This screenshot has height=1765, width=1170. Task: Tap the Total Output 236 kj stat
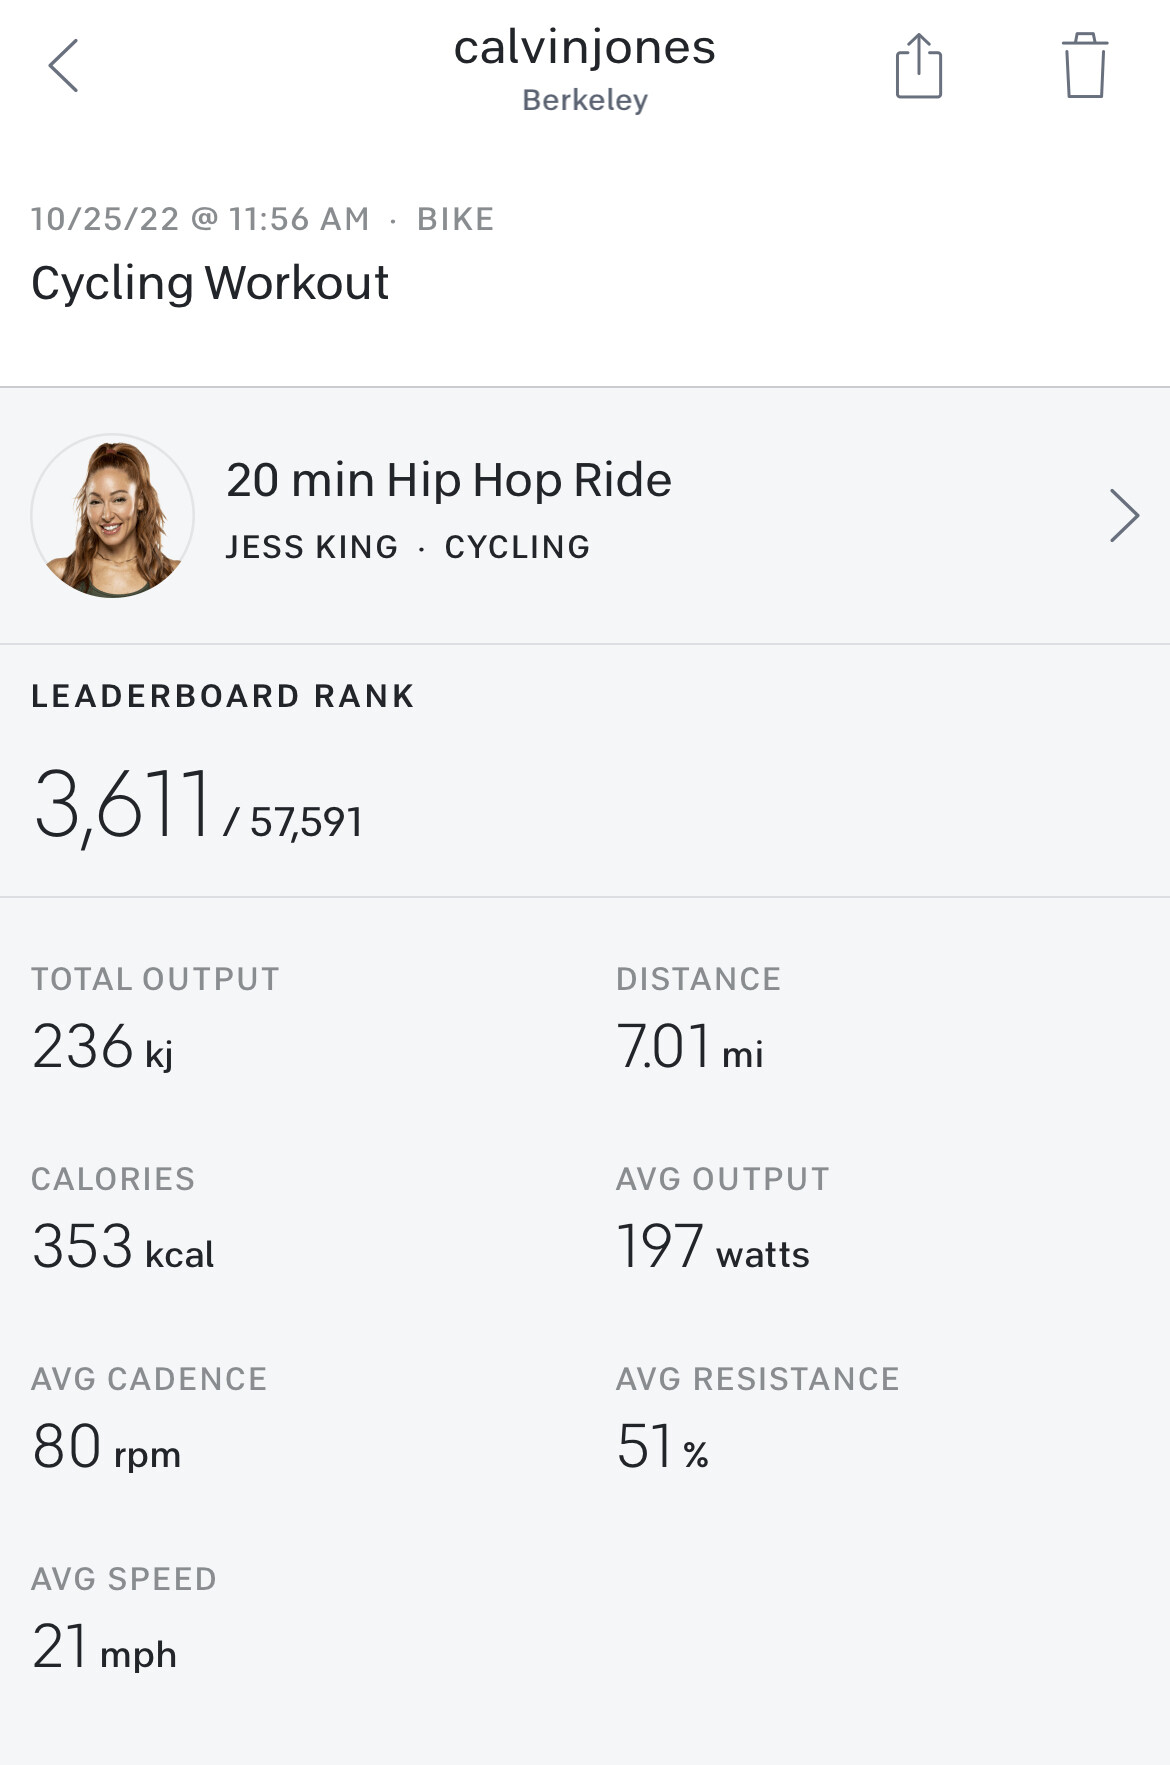[155, 1020]
